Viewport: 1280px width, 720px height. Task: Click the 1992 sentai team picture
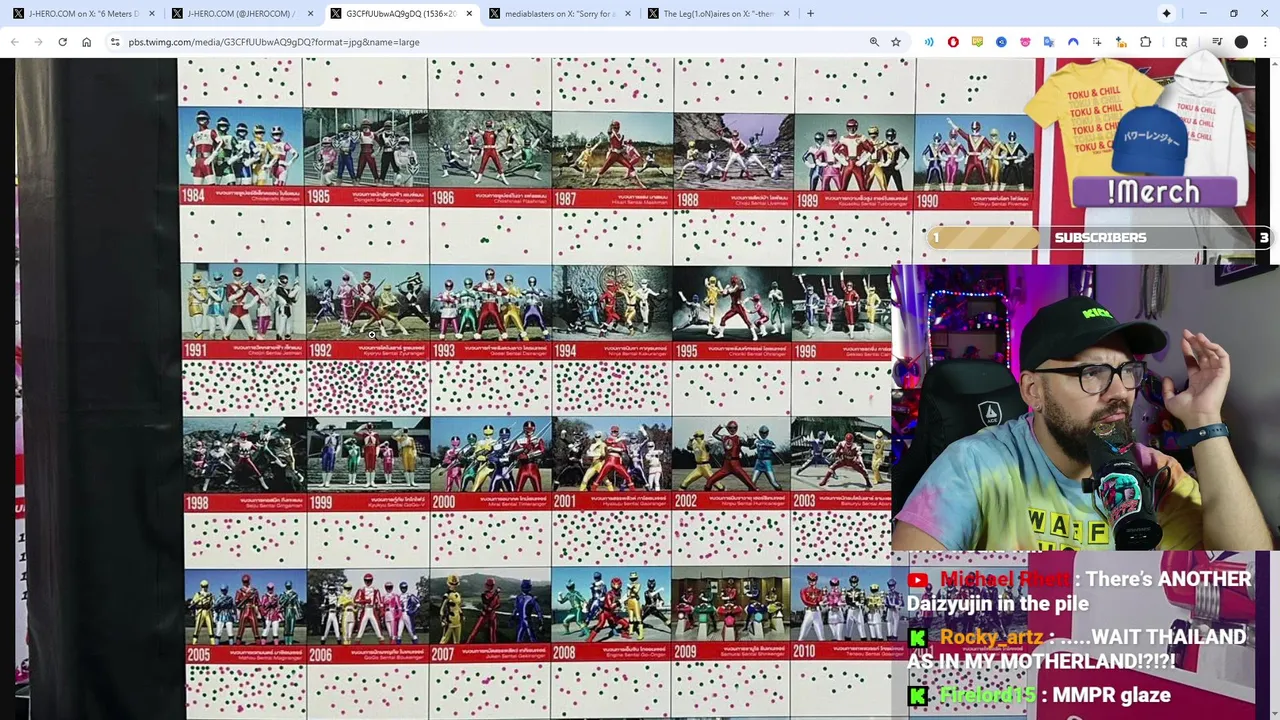368,302
